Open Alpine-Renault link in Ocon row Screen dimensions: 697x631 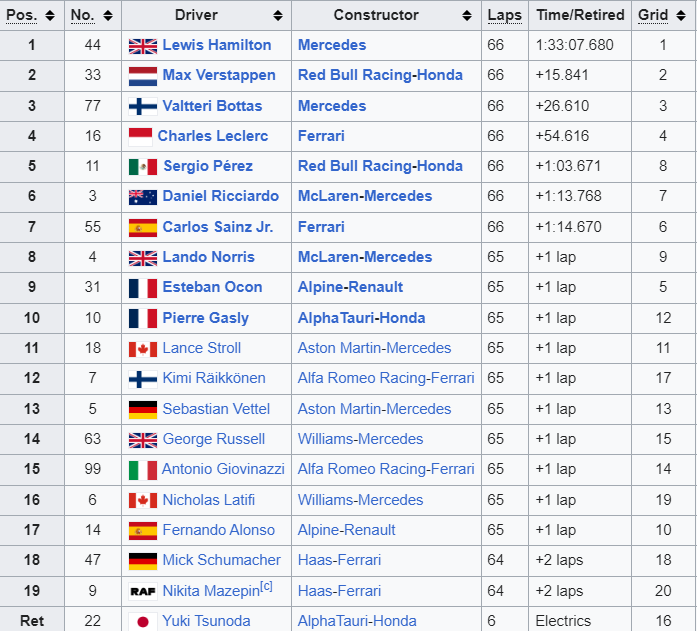pyautogui.click(x=350, y=287)
